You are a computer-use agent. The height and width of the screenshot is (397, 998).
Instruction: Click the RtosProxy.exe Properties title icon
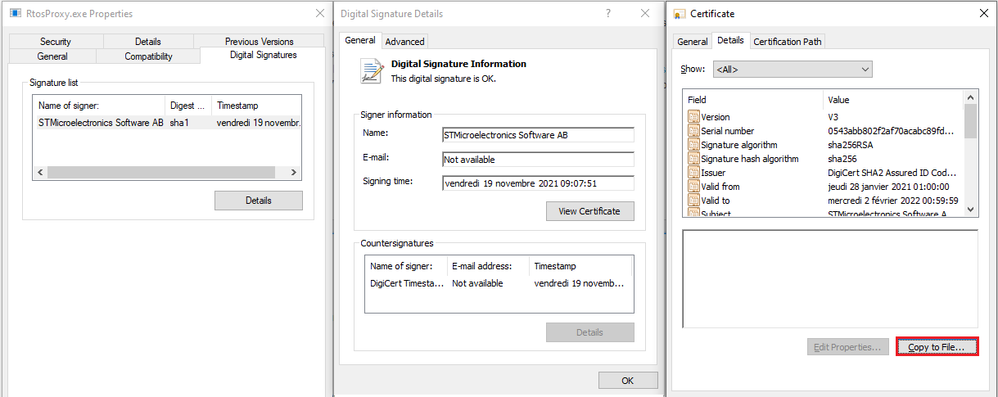[15, 13]
